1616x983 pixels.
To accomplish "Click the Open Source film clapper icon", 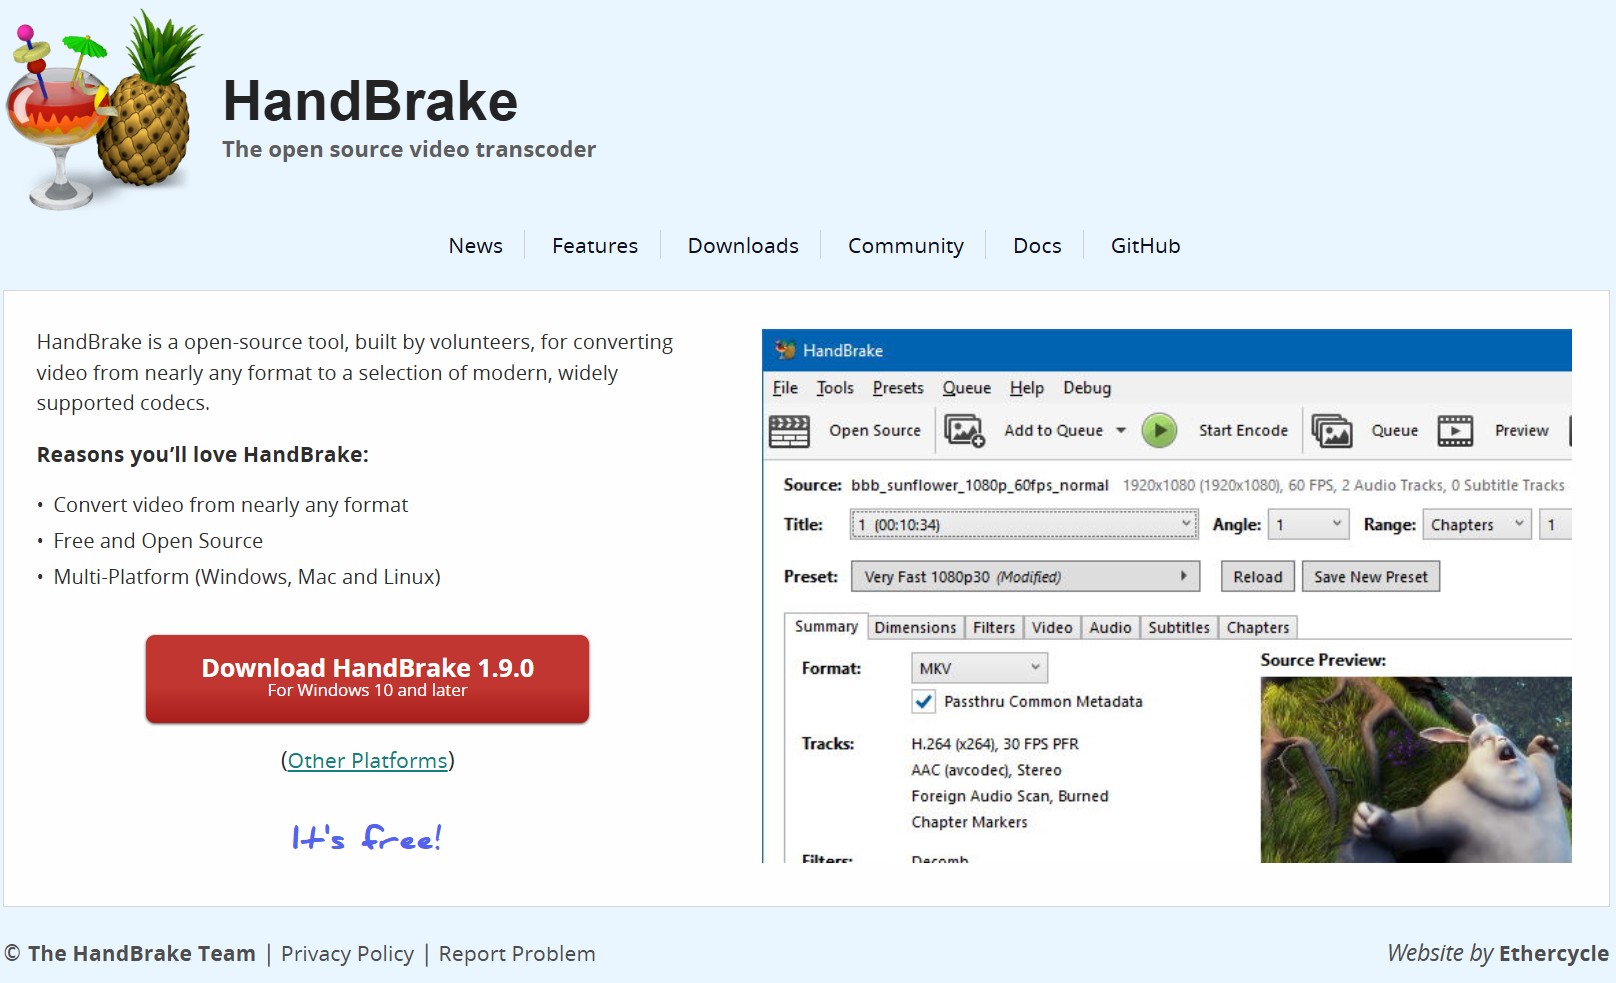I will pos(789,431).
